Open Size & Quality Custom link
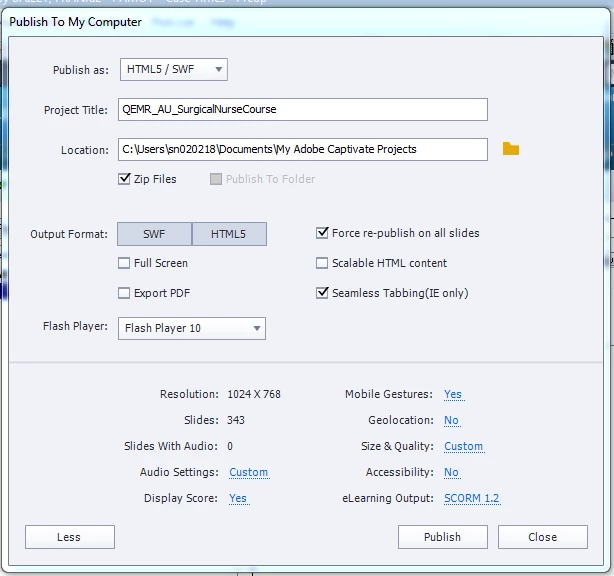This screenshot has width=614, height=576. pyautogui.click(x=464, y=446)
